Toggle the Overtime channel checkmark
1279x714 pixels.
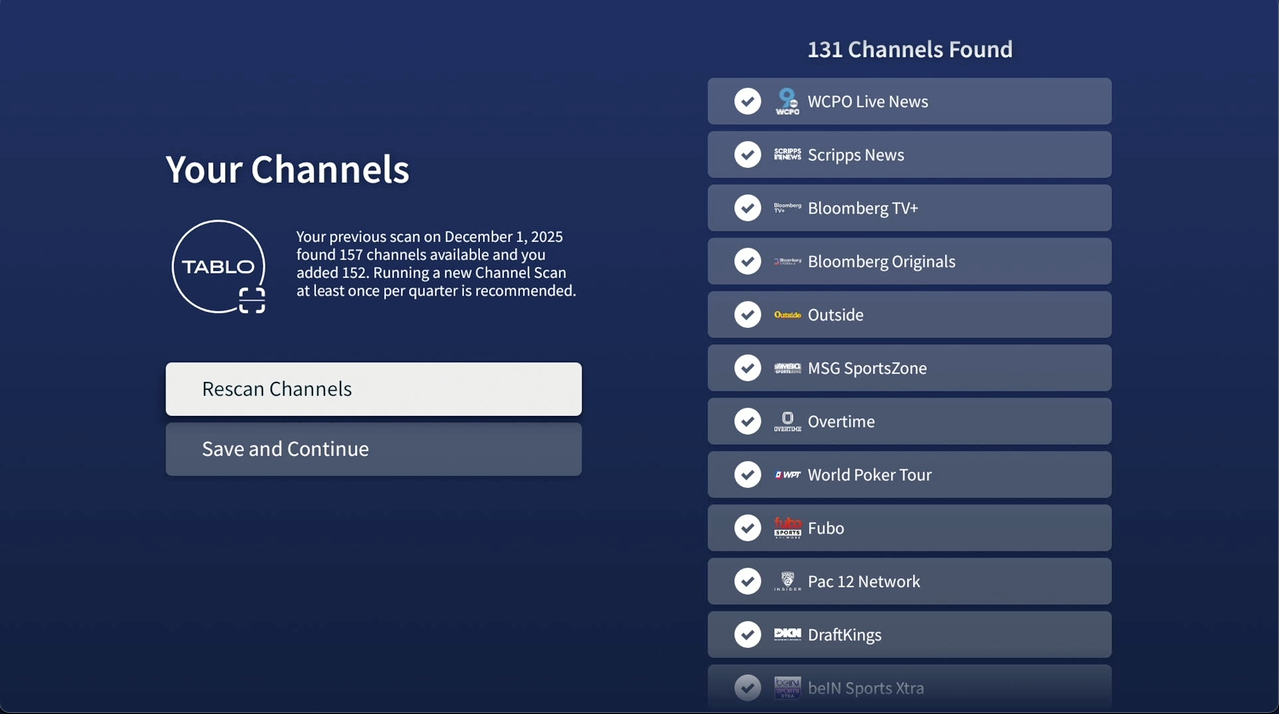click(747, 421)
